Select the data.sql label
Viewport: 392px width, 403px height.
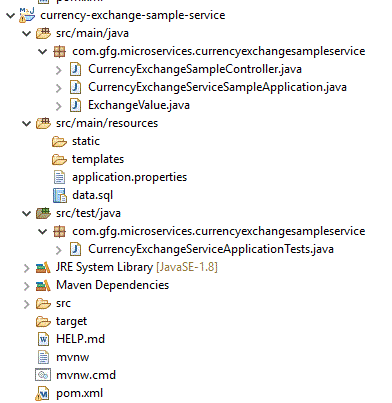click(92, 195)
